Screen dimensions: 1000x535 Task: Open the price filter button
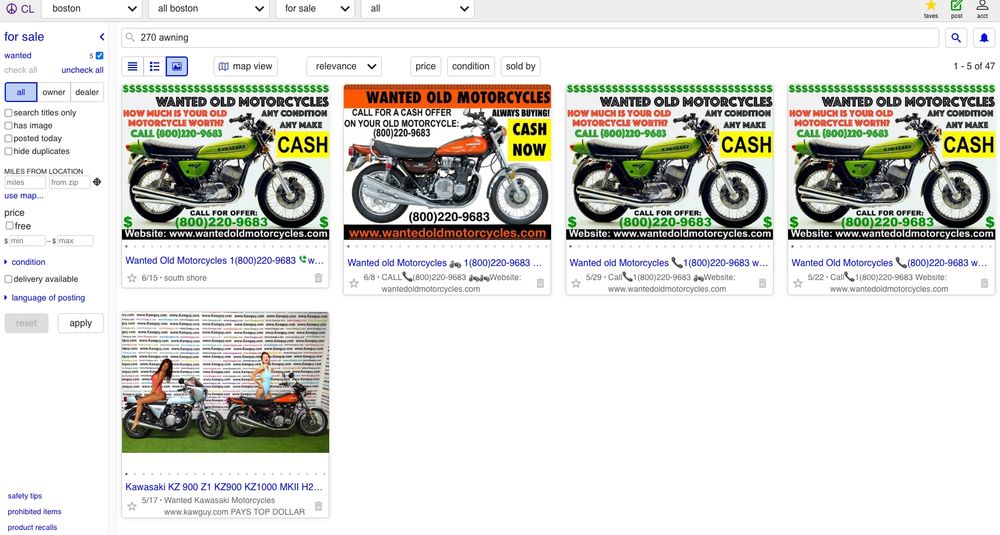pyautogui.click(x=425, y=66)
